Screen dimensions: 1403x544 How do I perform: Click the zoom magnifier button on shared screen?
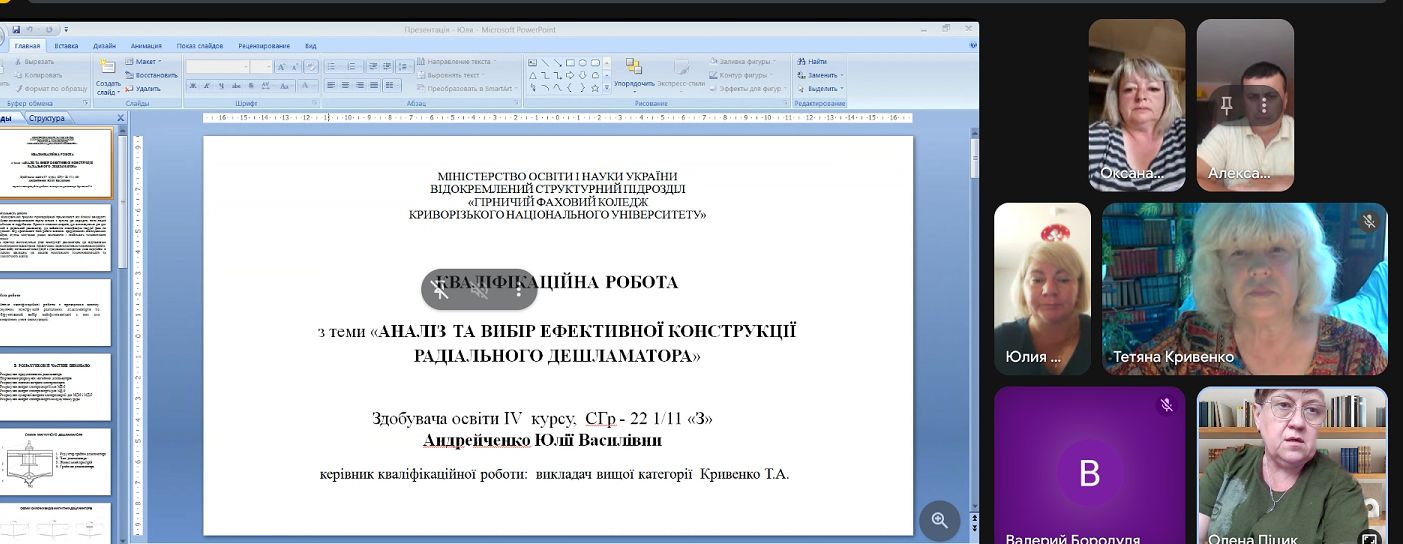click(x=939, y=520)
